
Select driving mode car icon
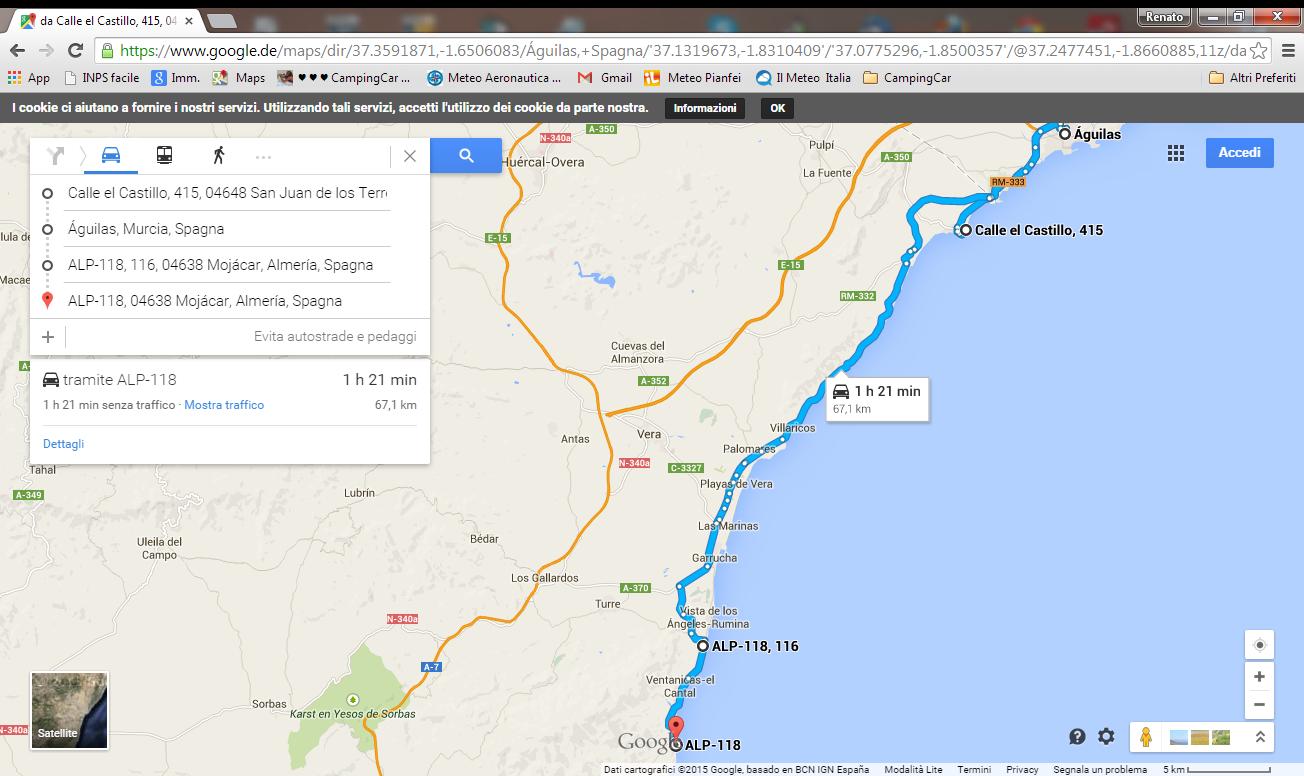pyautogui.click(x=111, y=155)
